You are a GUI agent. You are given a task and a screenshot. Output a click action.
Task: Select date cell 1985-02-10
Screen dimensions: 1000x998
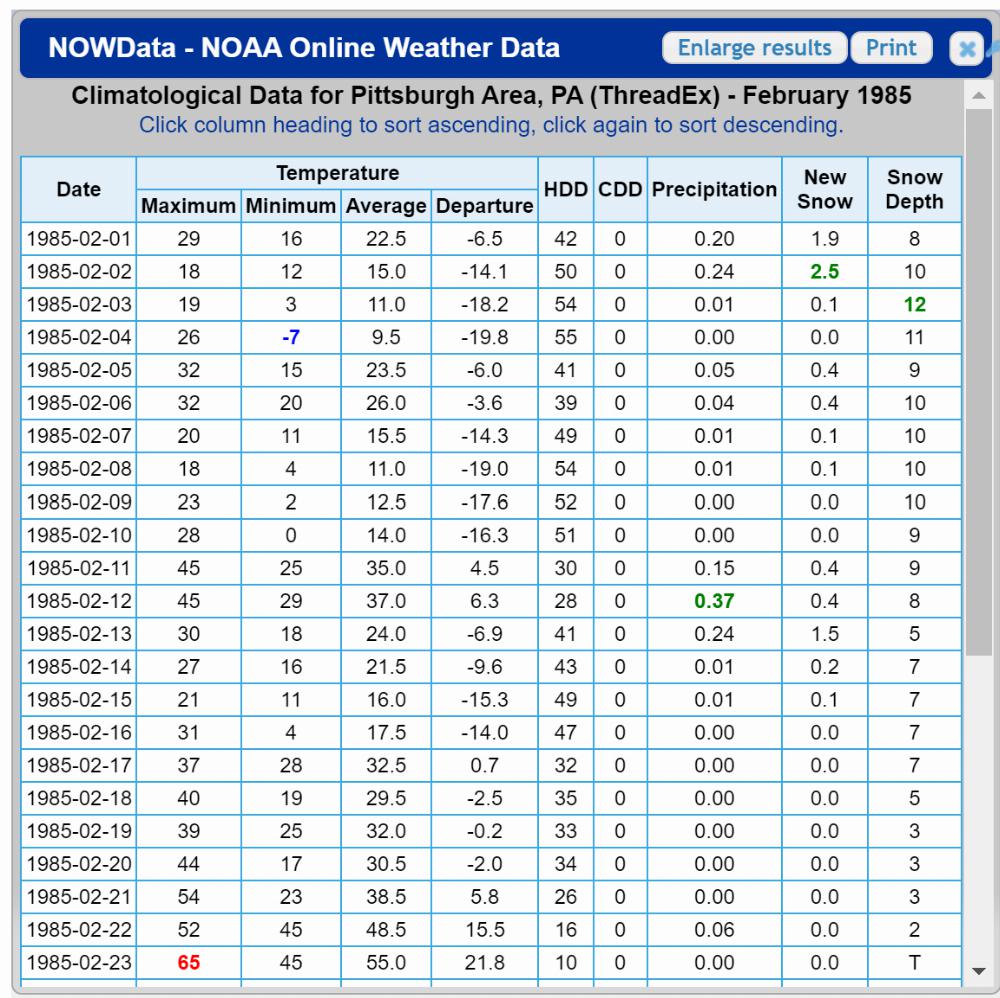[78, 535]
